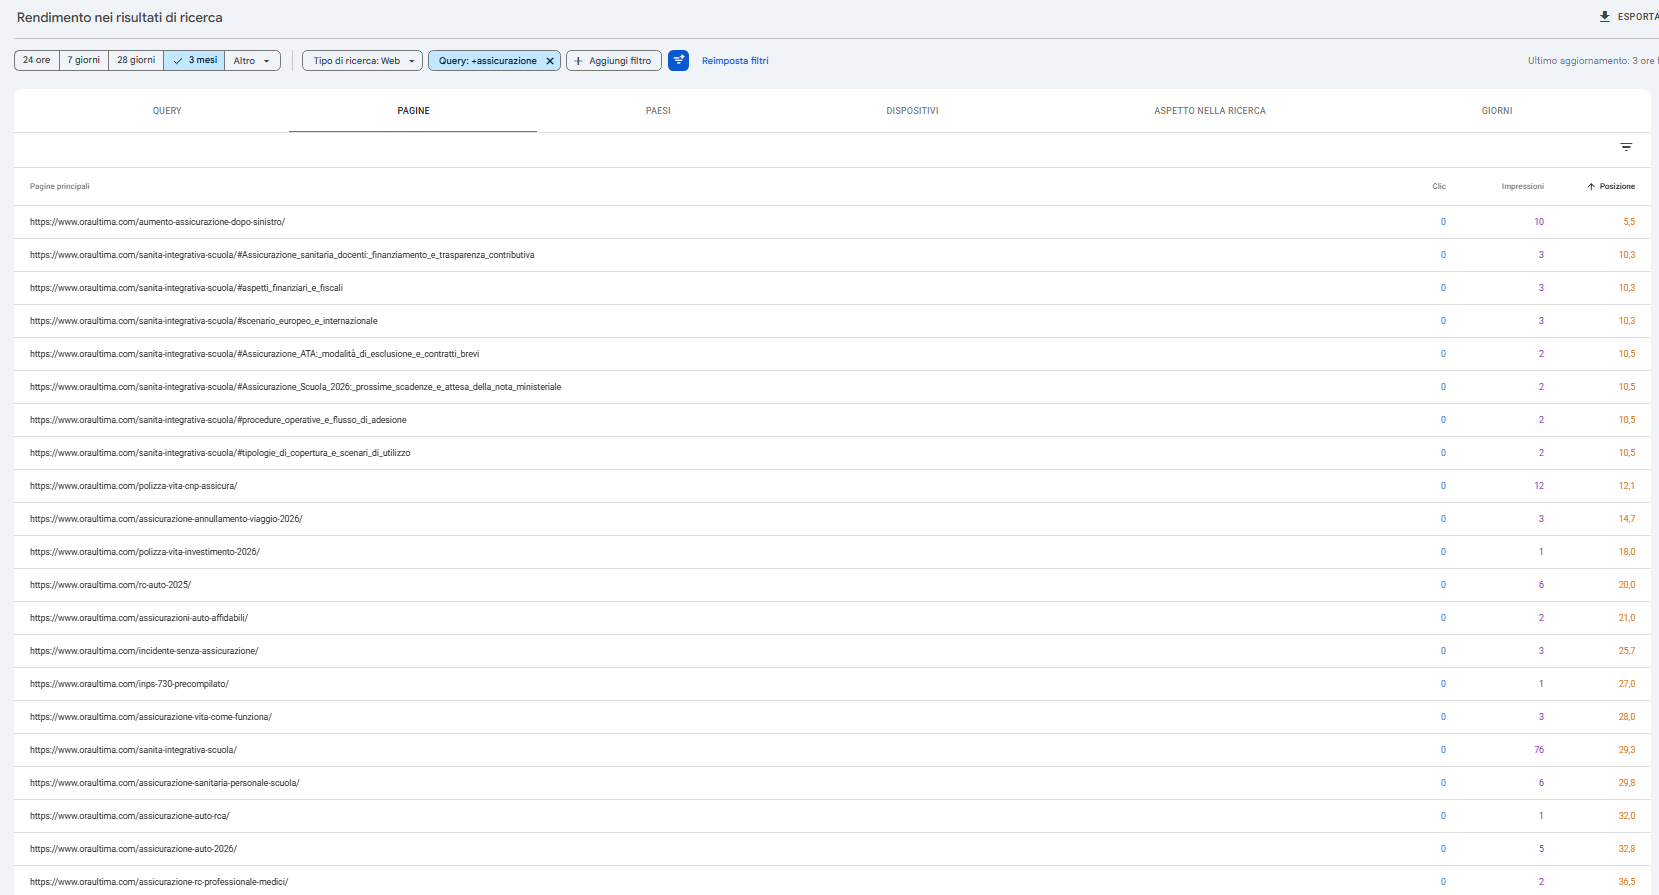
Task: Sort by the Impressioni column header
Action: (x=1522, y=187)
